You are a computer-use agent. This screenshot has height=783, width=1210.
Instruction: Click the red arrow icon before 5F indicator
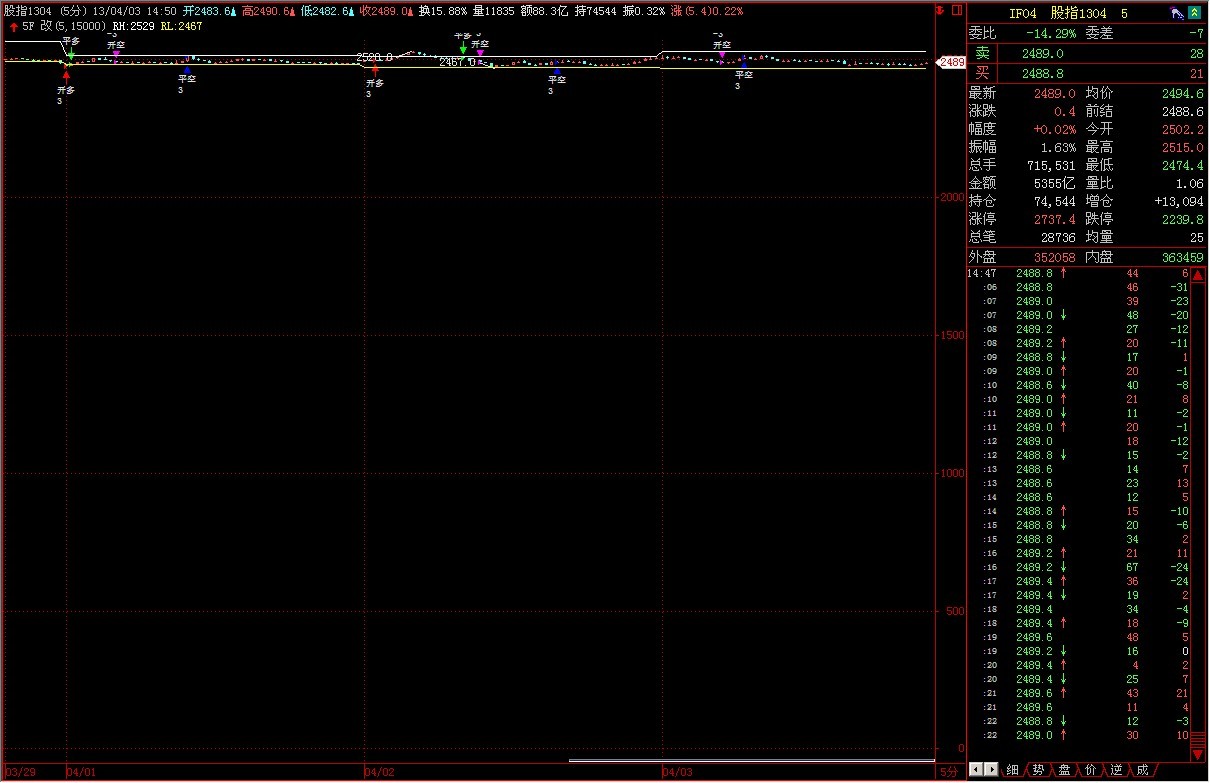pyautogui.click(x=12, y=26)
